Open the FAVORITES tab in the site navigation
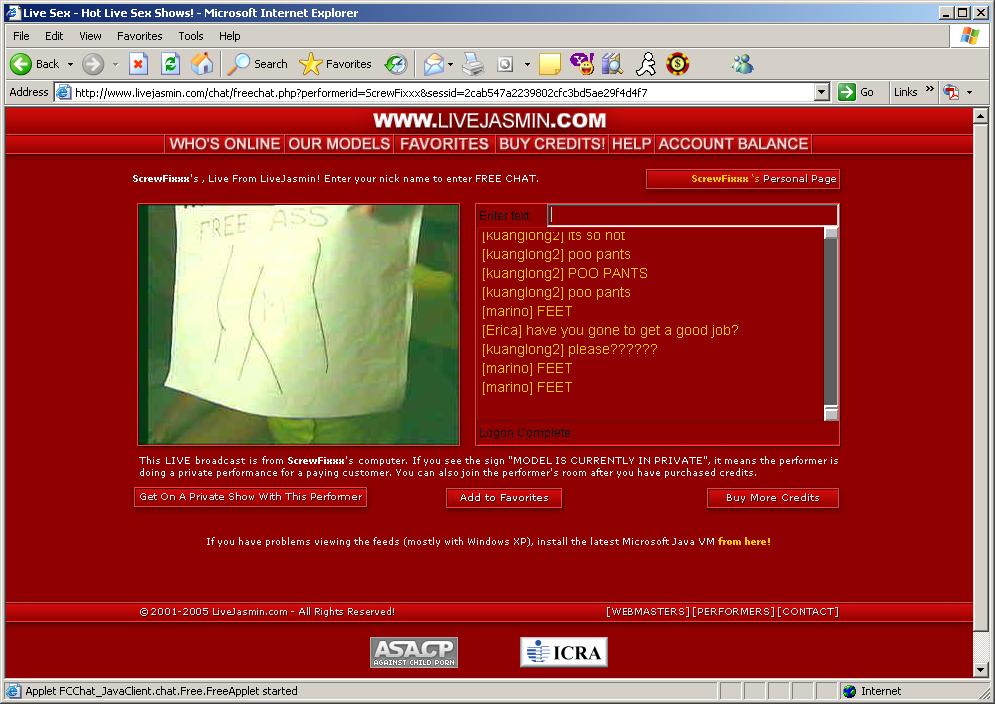Viewport: 995px width, 704px height. [444, 144]
